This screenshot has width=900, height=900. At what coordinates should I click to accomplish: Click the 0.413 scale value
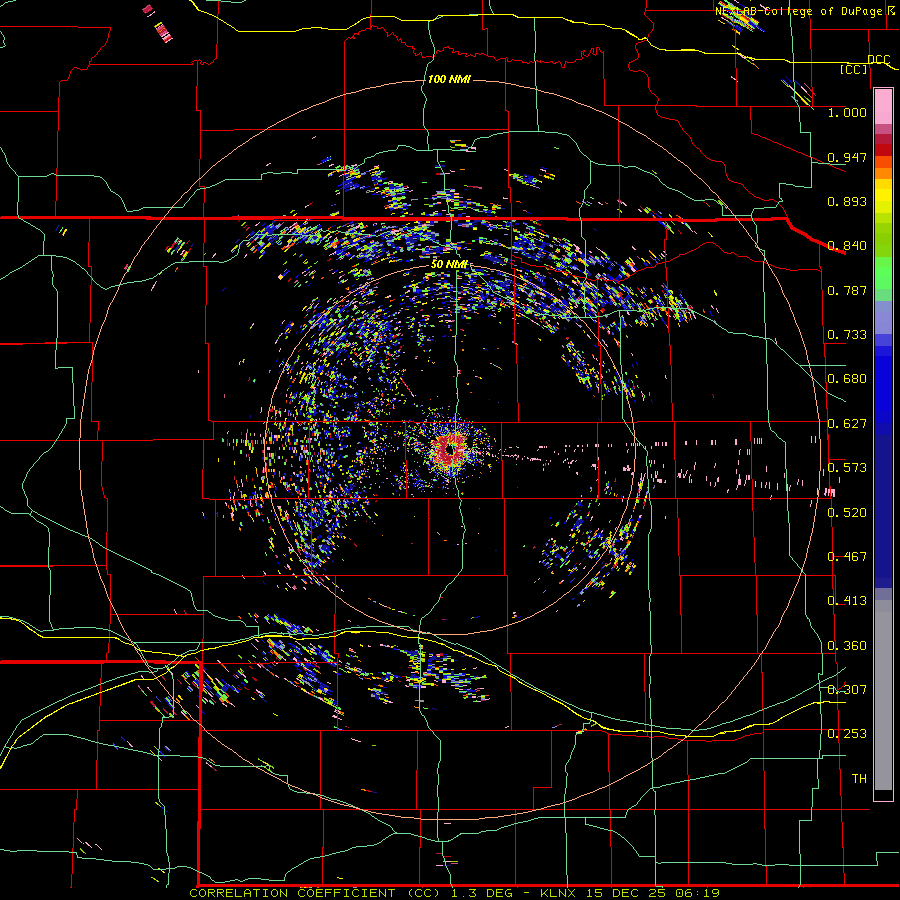coord(847,601)
